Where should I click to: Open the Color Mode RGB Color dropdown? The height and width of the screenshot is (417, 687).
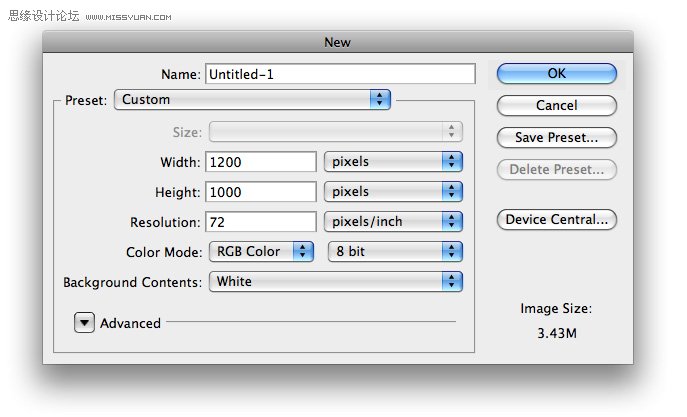click(261, 252)
